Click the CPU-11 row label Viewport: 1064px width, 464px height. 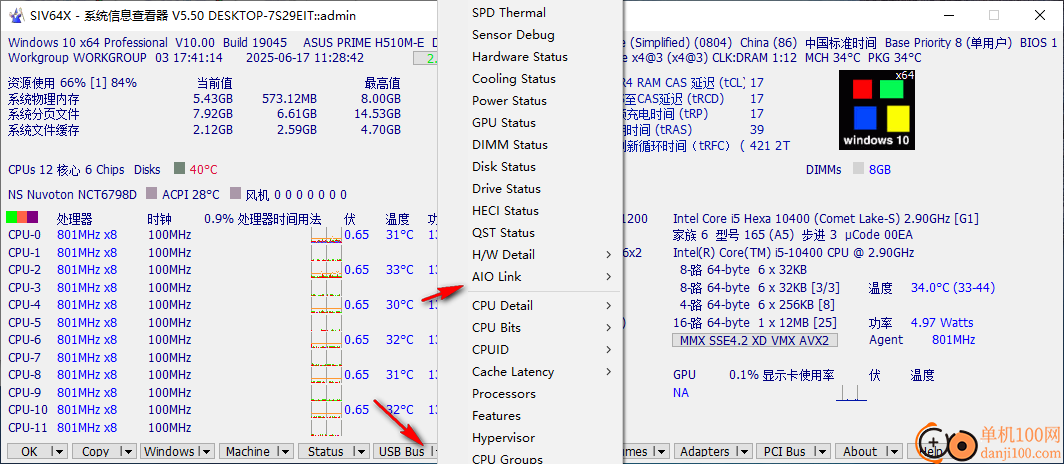point(28,427)
